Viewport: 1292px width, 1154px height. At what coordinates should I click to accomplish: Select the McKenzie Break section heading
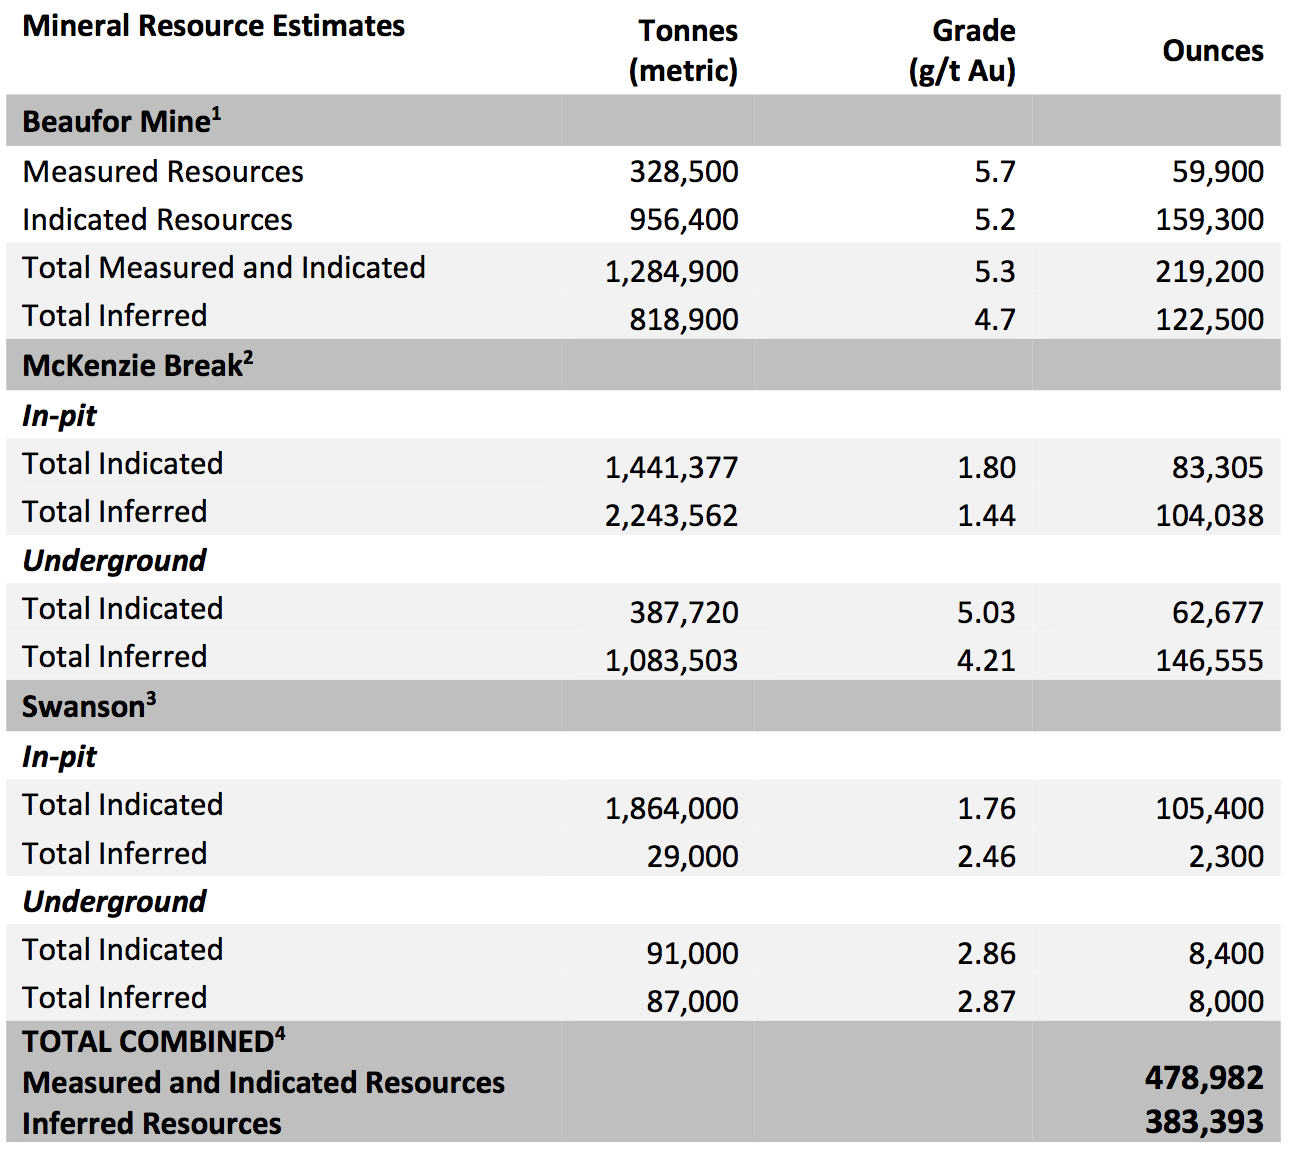tap(132, 366)
